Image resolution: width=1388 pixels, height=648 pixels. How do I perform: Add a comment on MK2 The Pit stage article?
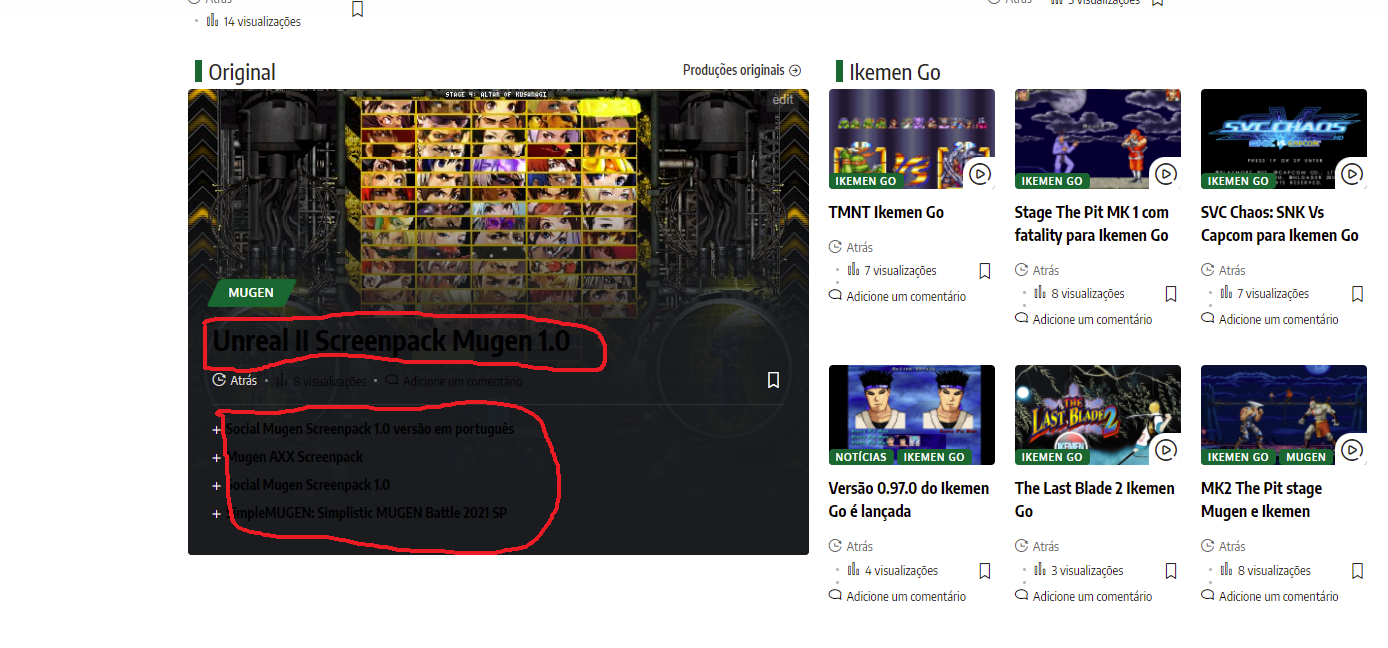coord(1270,596)
